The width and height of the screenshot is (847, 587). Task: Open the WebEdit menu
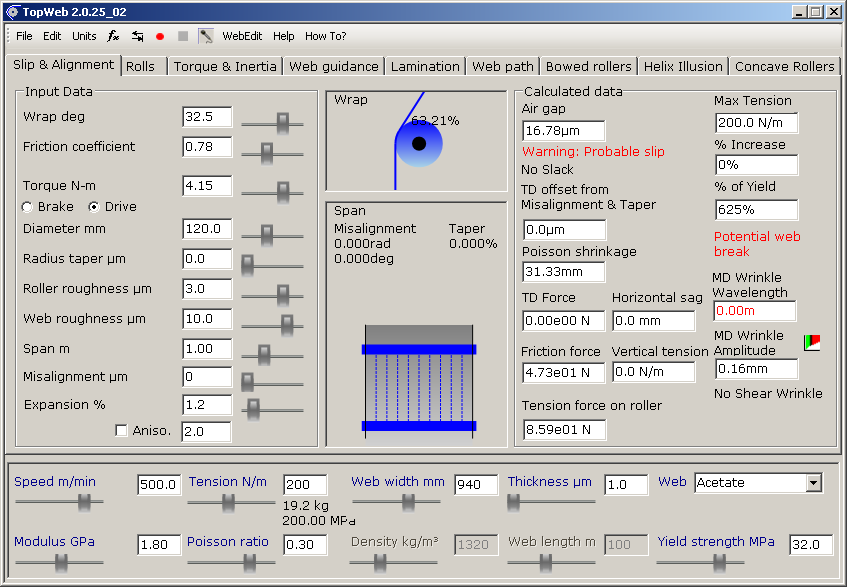[x=242, y=36]
